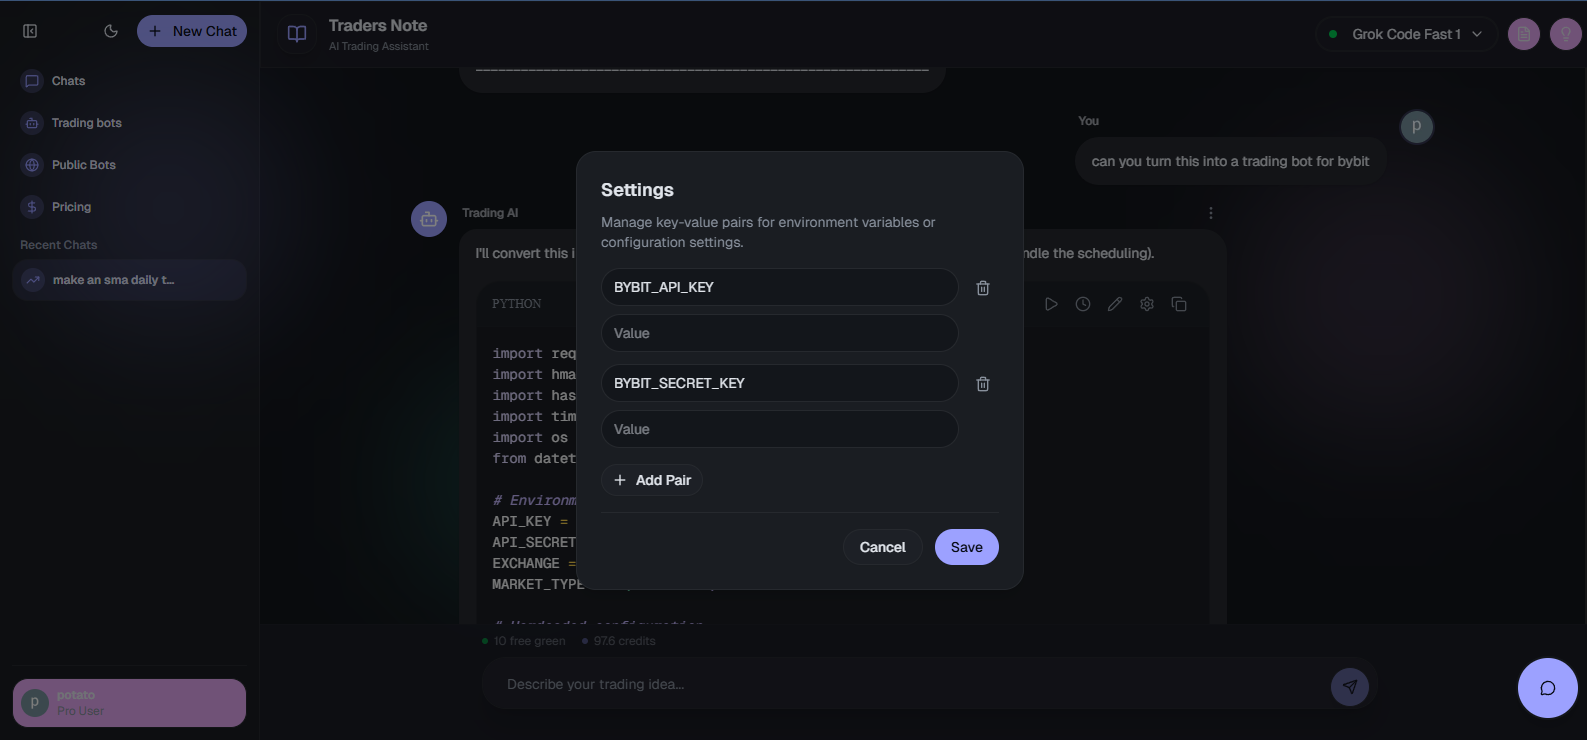Run the code with play icon
1587x740 pixels.
point(1051,304)
